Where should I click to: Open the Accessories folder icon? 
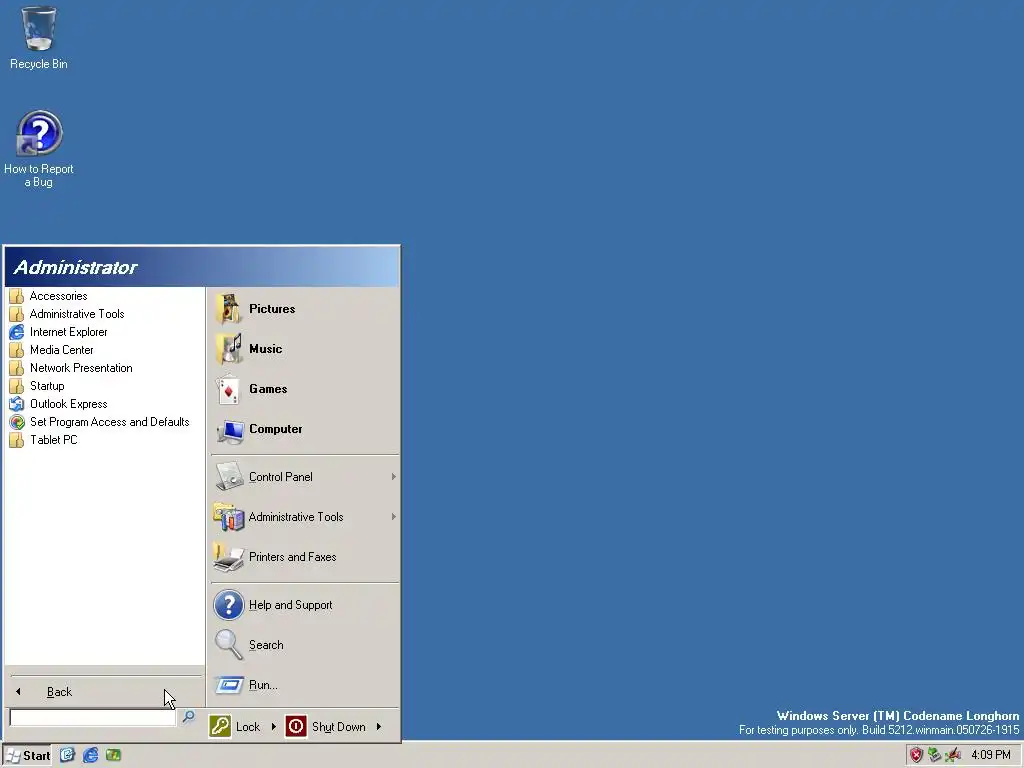[17, 296]
